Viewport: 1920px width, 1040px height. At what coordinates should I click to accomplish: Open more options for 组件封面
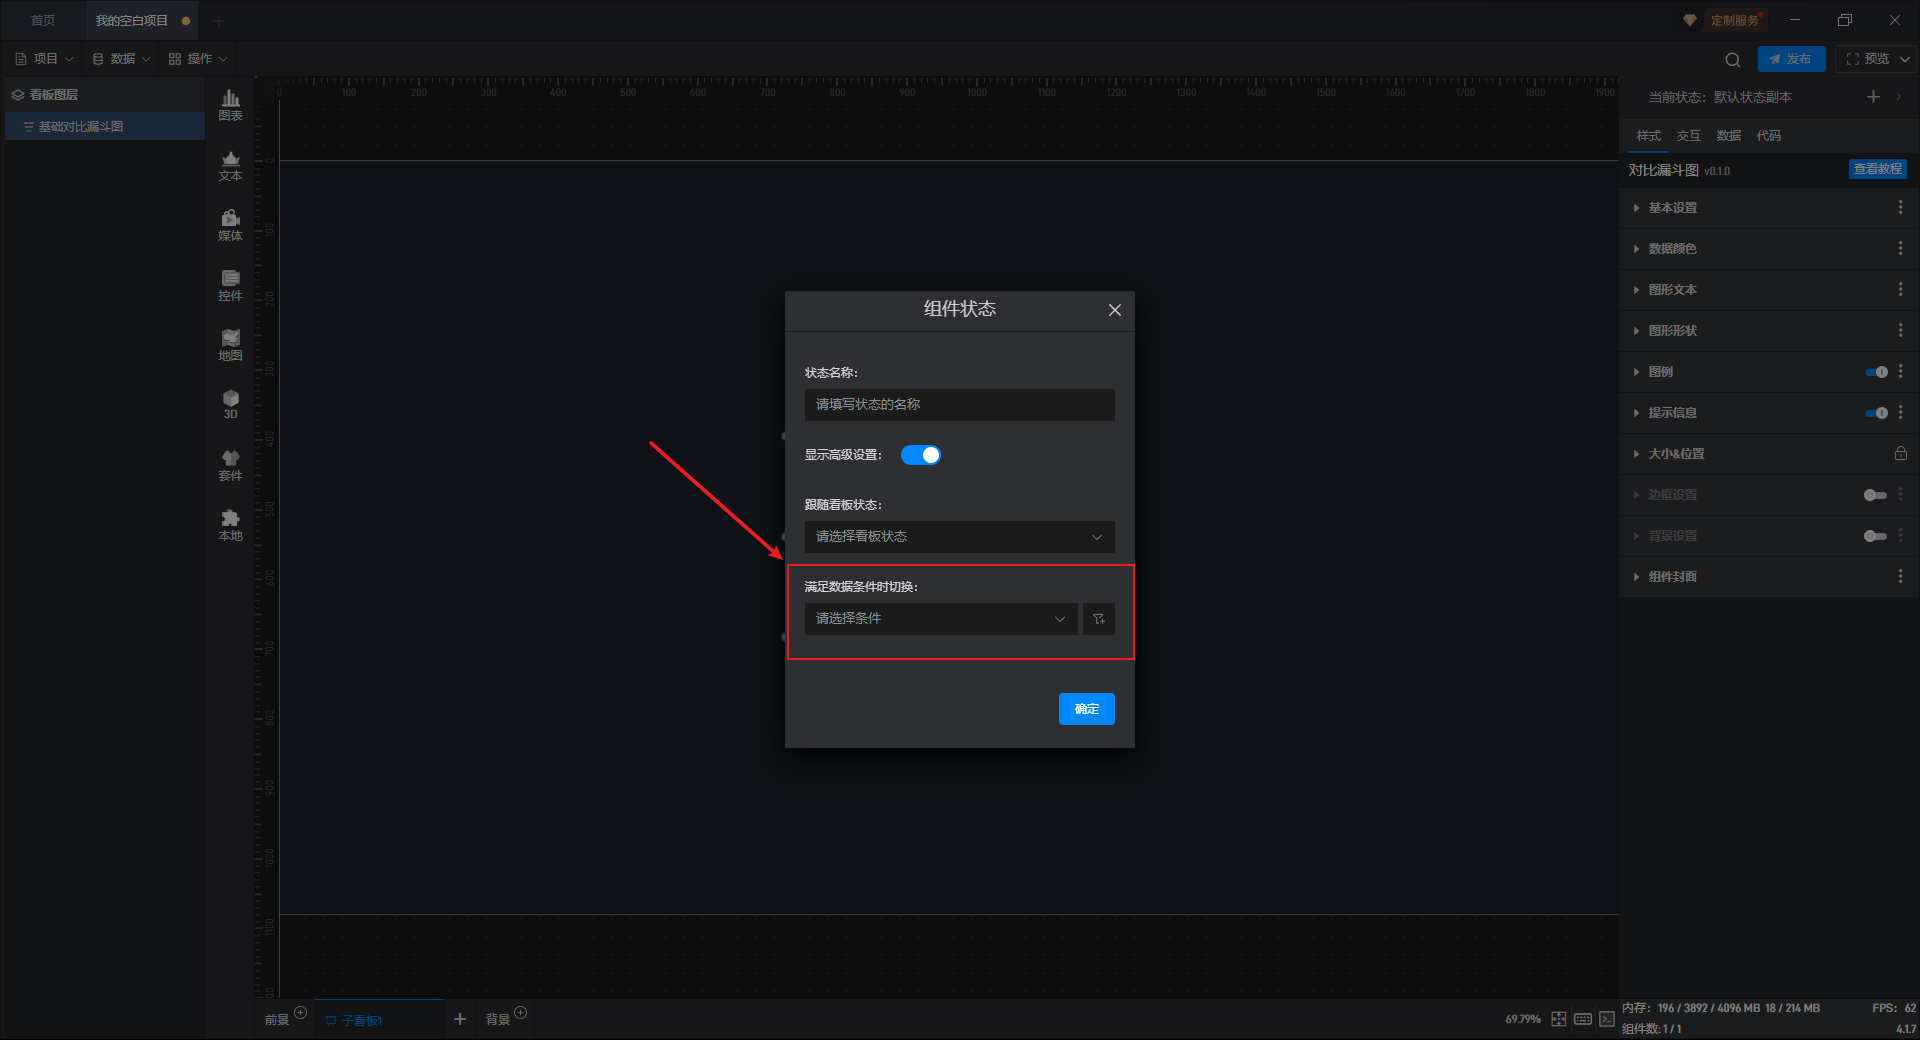click(x=1900, y=576)
